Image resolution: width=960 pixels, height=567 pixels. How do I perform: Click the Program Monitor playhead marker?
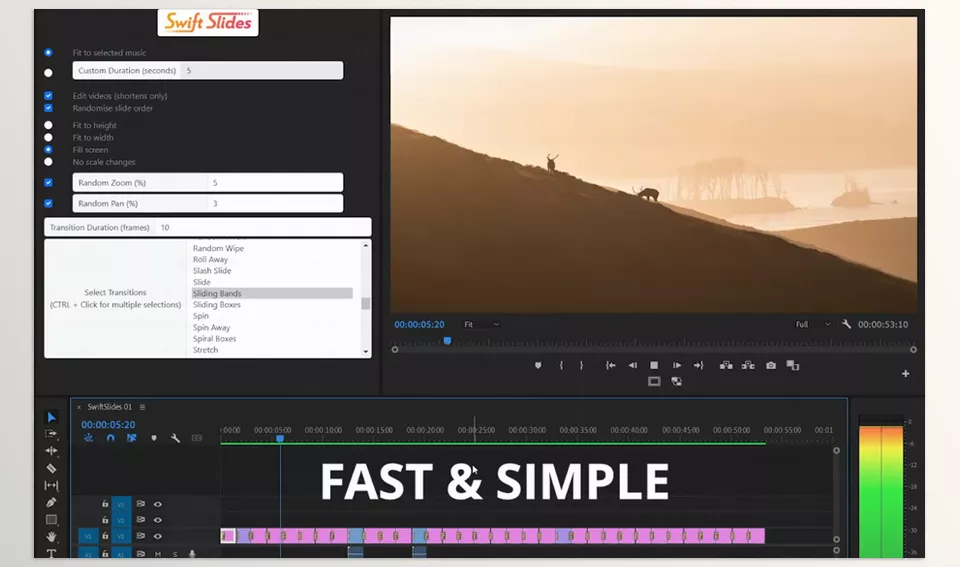point(448,341)
